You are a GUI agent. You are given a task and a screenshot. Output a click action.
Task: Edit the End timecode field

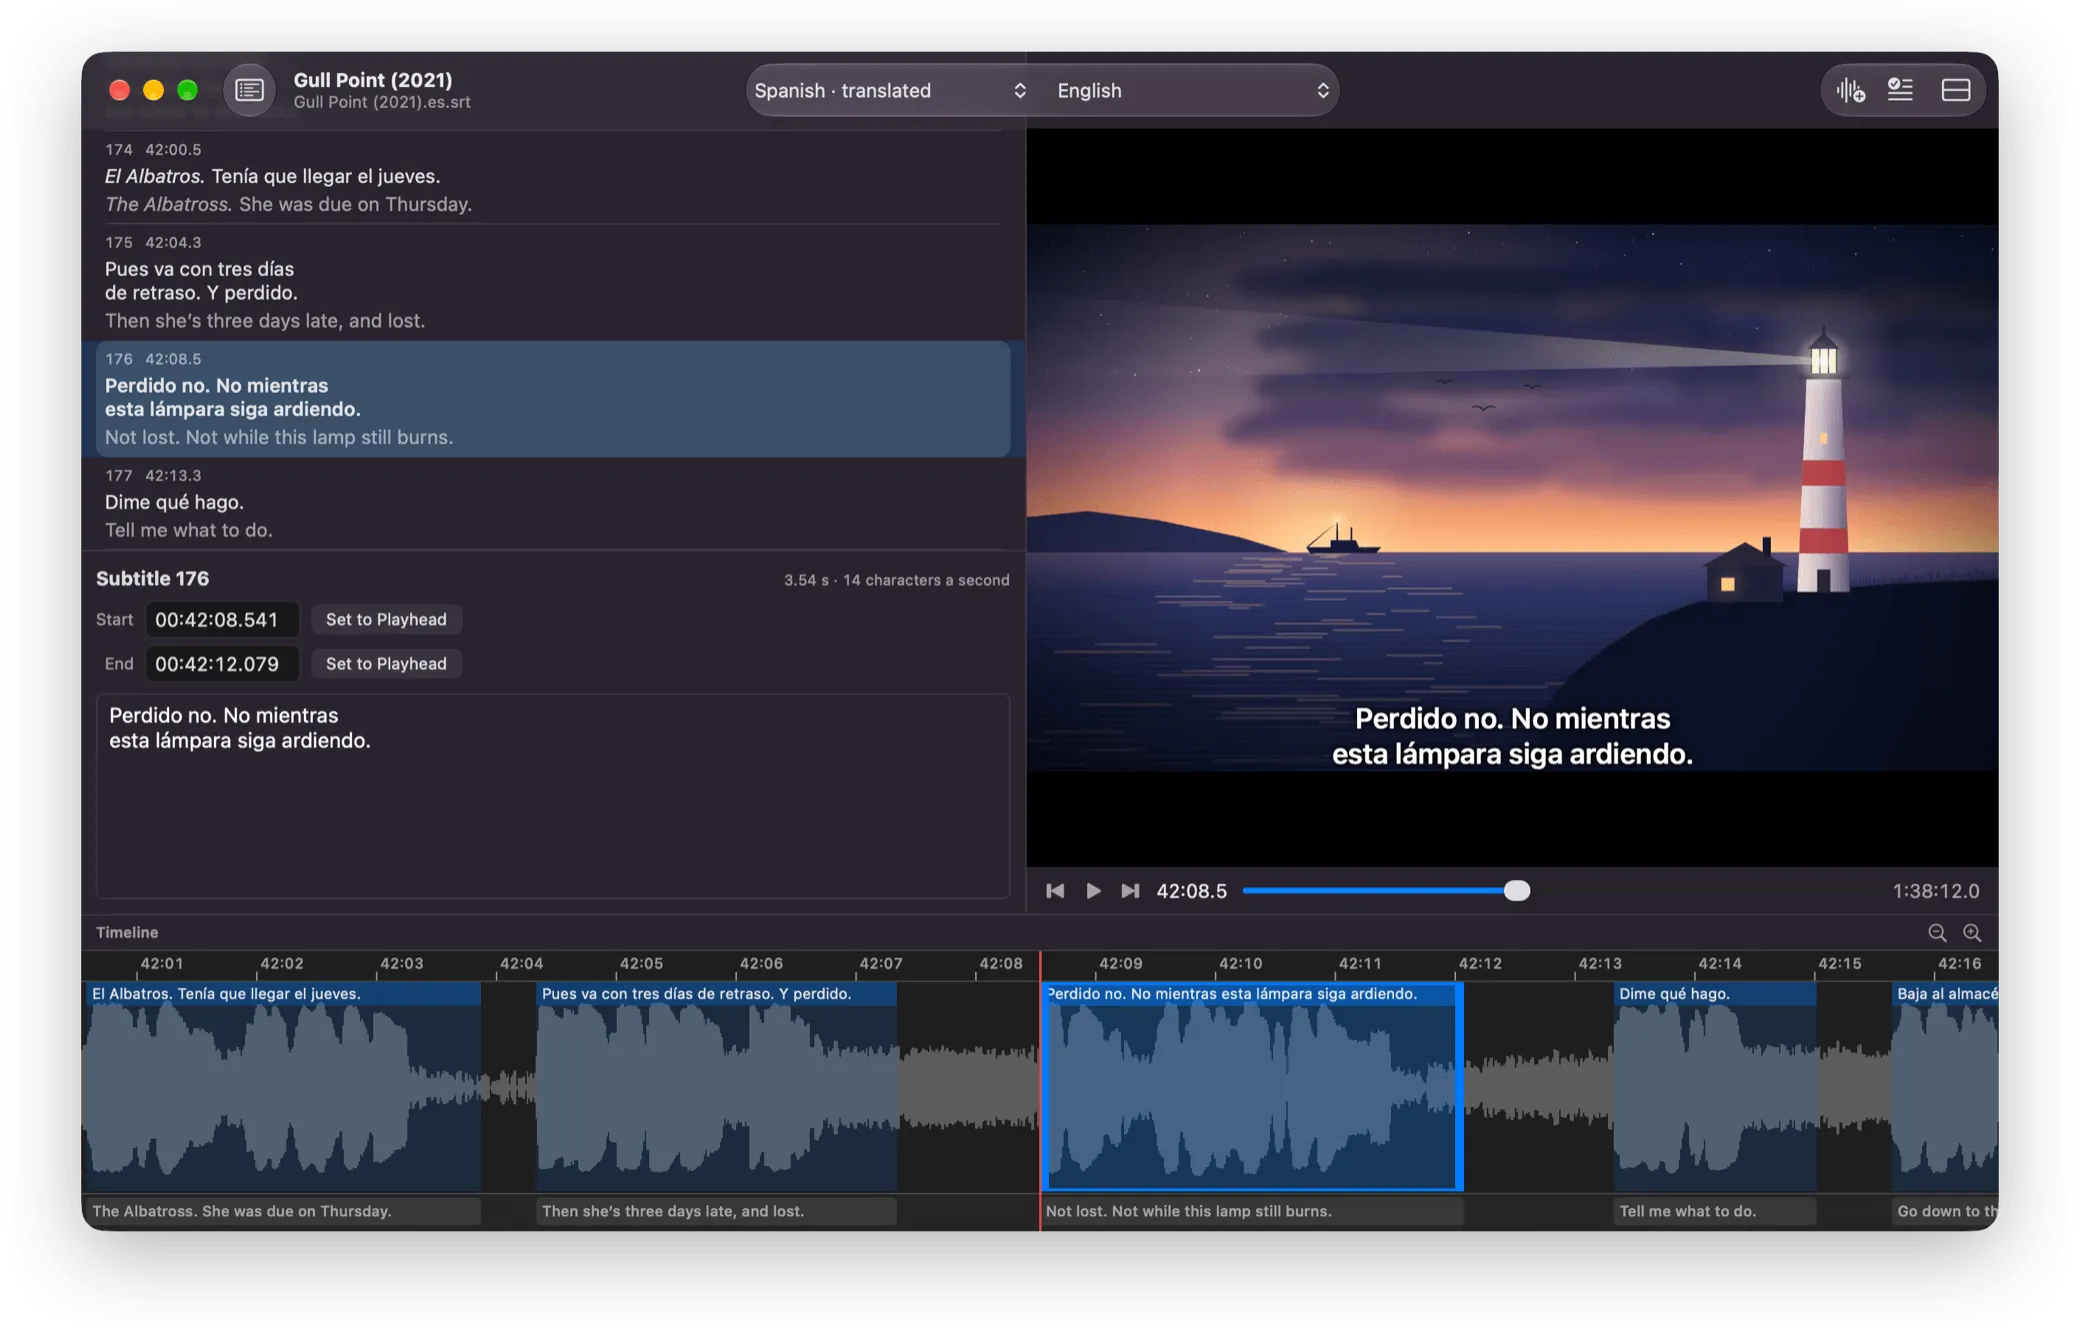222,664
